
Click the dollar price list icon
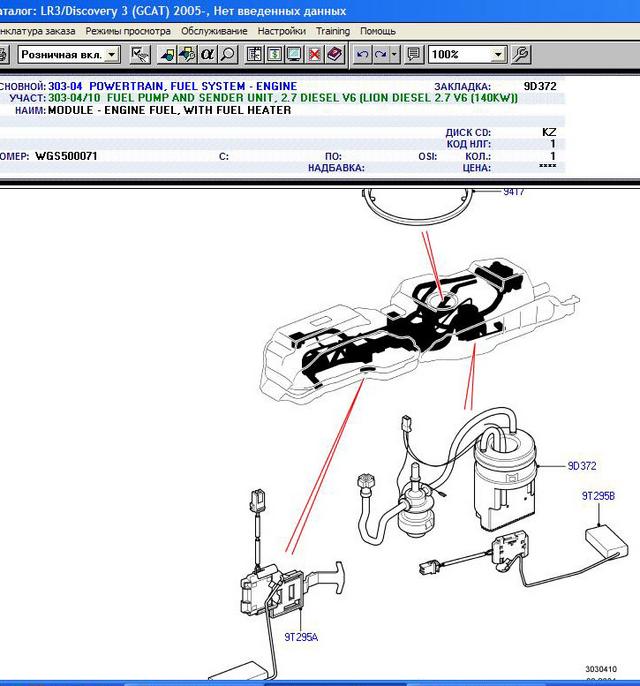(x=274, y=55)
